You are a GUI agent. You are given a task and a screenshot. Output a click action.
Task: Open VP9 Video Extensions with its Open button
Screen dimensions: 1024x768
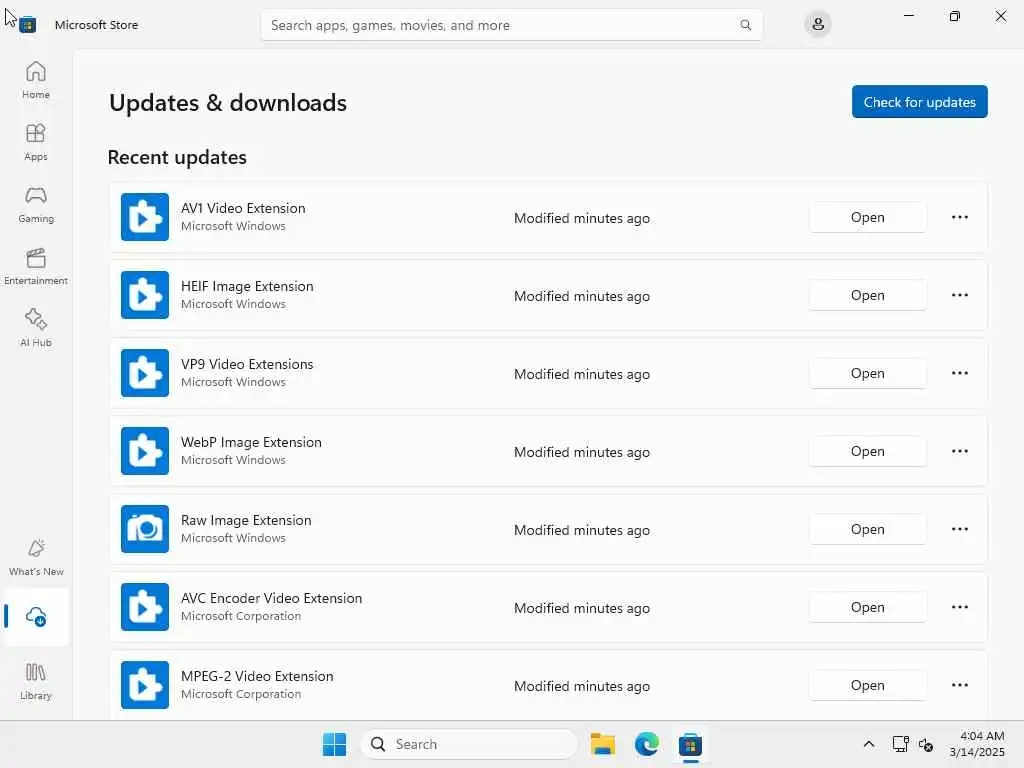(x=867, y=374)
